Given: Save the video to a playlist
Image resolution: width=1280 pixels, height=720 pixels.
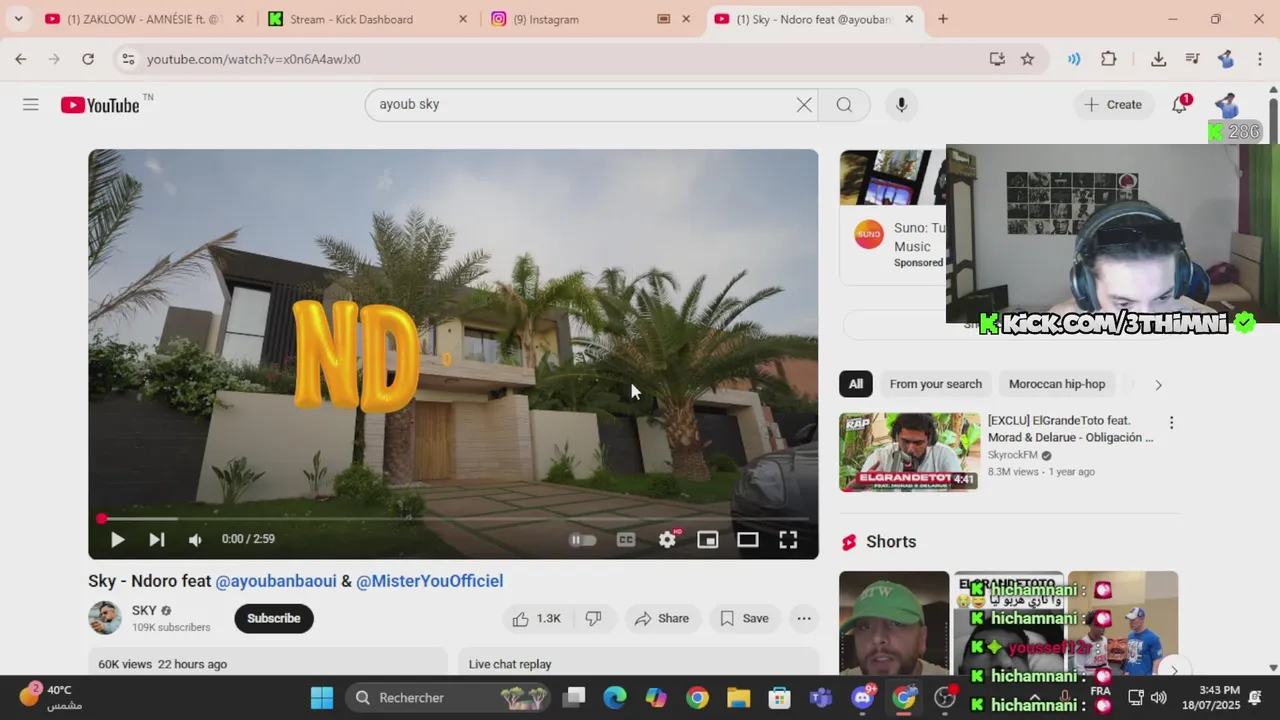Looking at the screenshot, I should pos(744,618).
